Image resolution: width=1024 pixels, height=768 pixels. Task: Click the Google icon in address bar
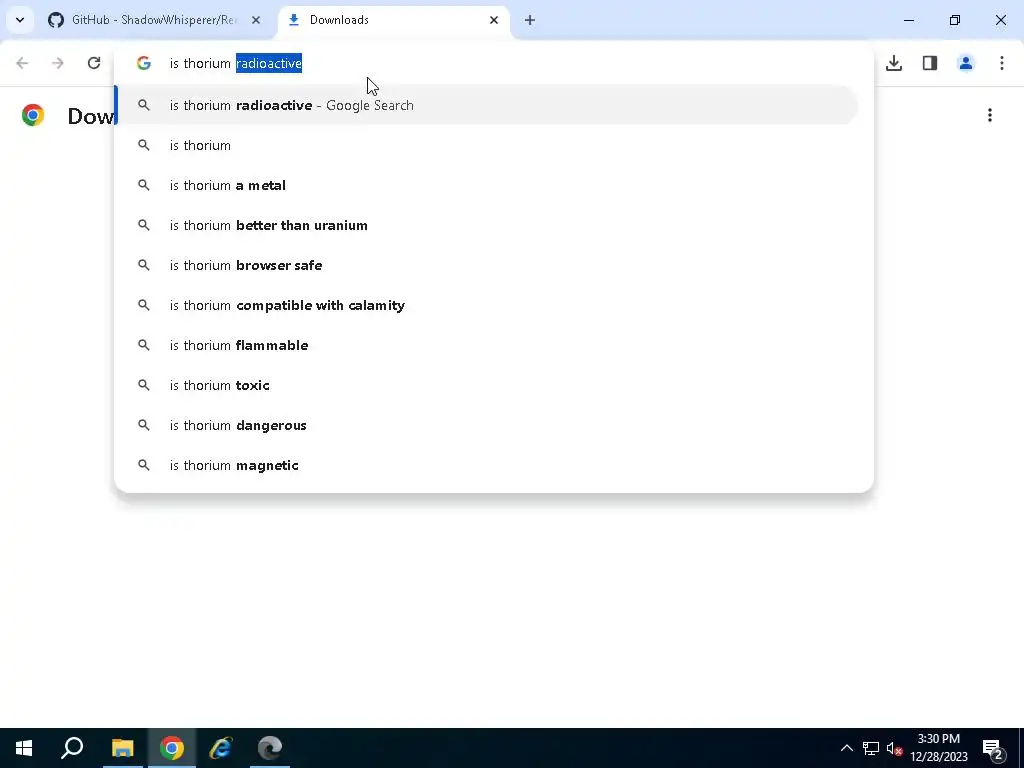(x=144, y=63)
